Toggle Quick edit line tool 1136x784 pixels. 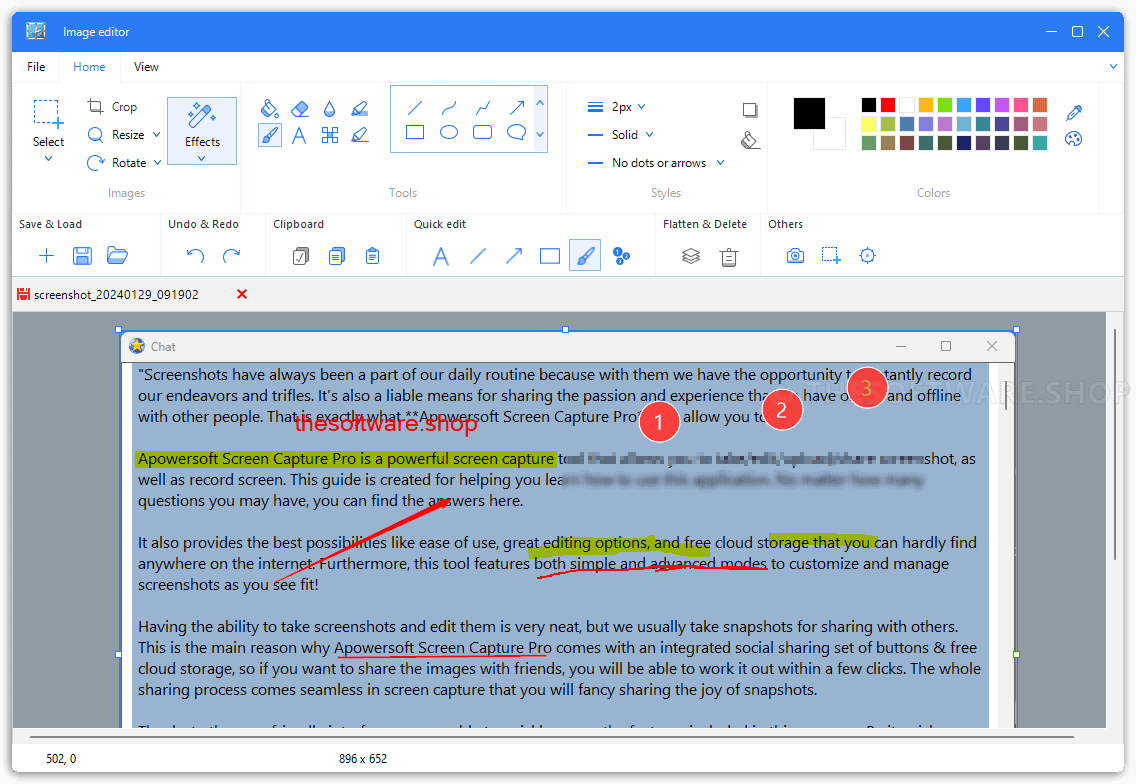pos(477,256)
